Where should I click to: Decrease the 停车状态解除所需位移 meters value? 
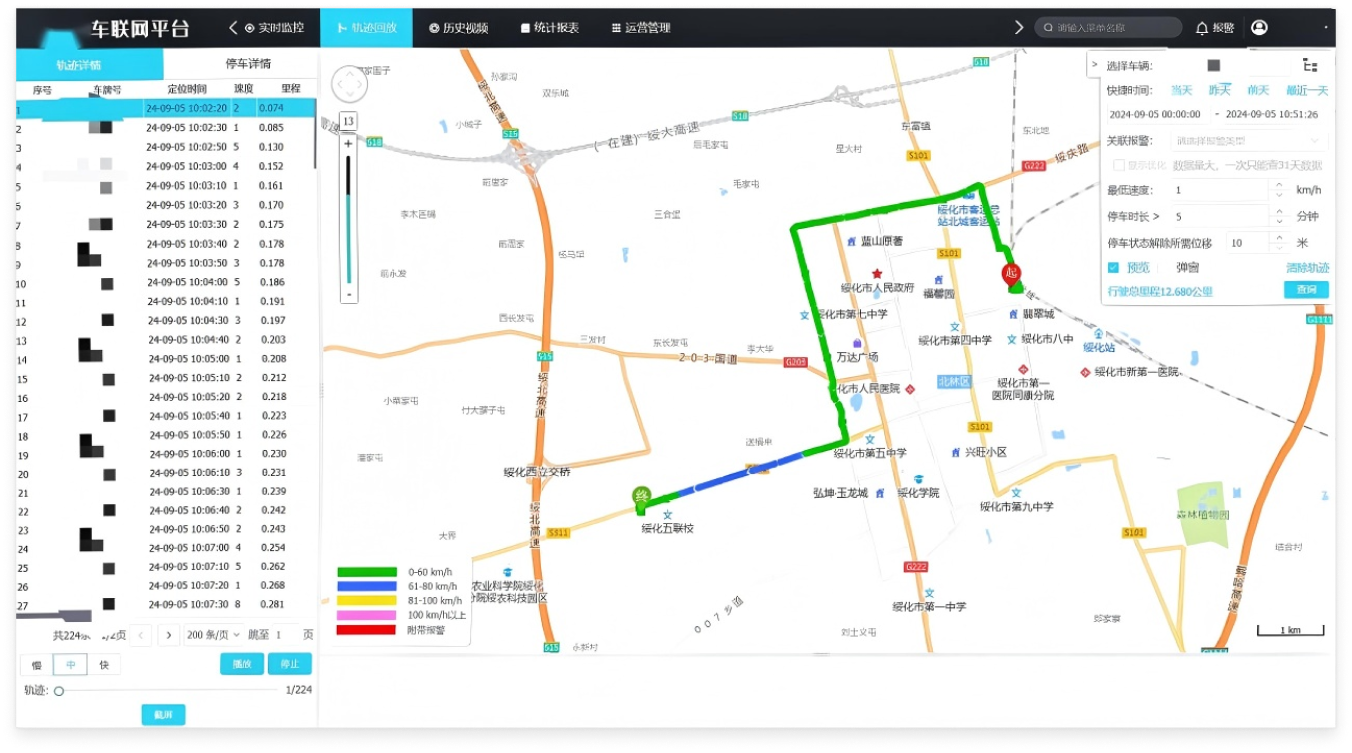[x=1279, y=247]
